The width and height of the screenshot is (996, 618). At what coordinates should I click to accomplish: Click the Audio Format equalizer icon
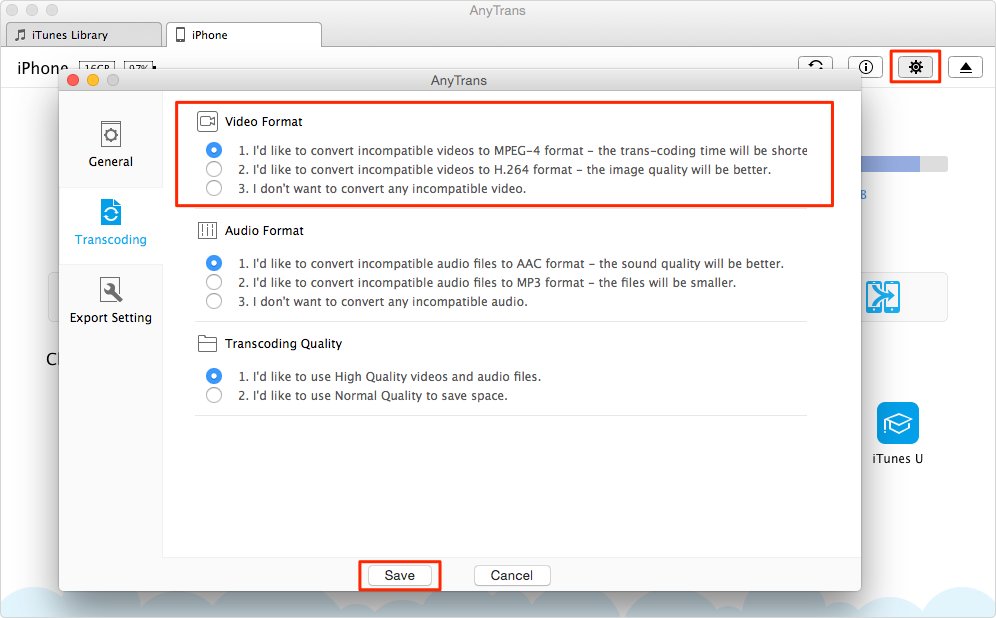[x=207, y=231]
